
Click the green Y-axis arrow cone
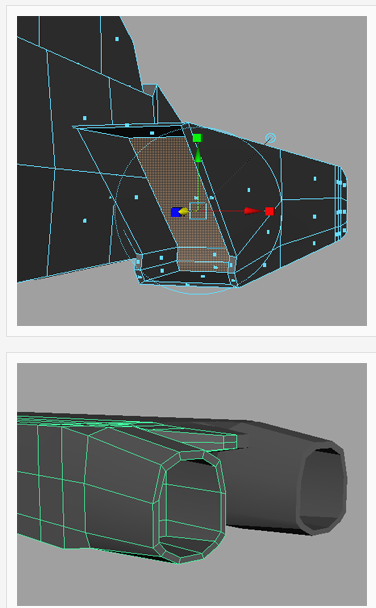pyautogui.click(x=198, y=155)
